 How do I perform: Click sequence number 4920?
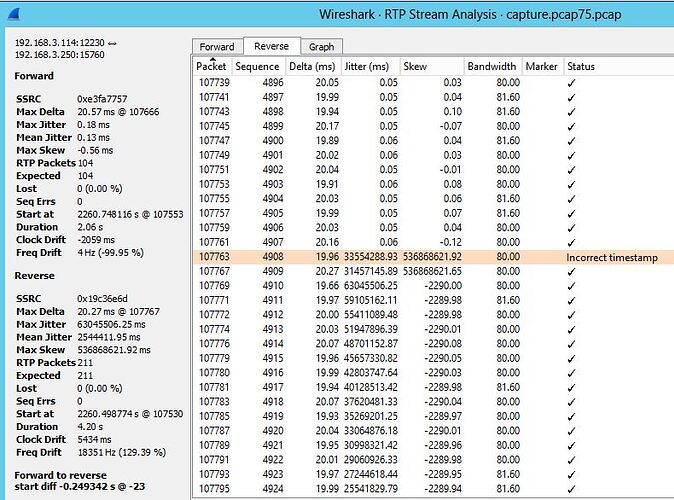coord(273,431)
